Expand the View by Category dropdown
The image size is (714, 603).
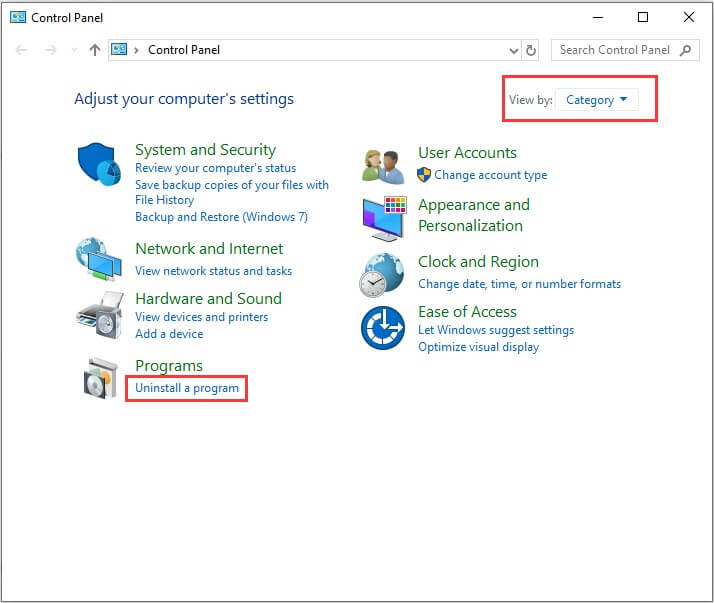[x=597, y=100]
